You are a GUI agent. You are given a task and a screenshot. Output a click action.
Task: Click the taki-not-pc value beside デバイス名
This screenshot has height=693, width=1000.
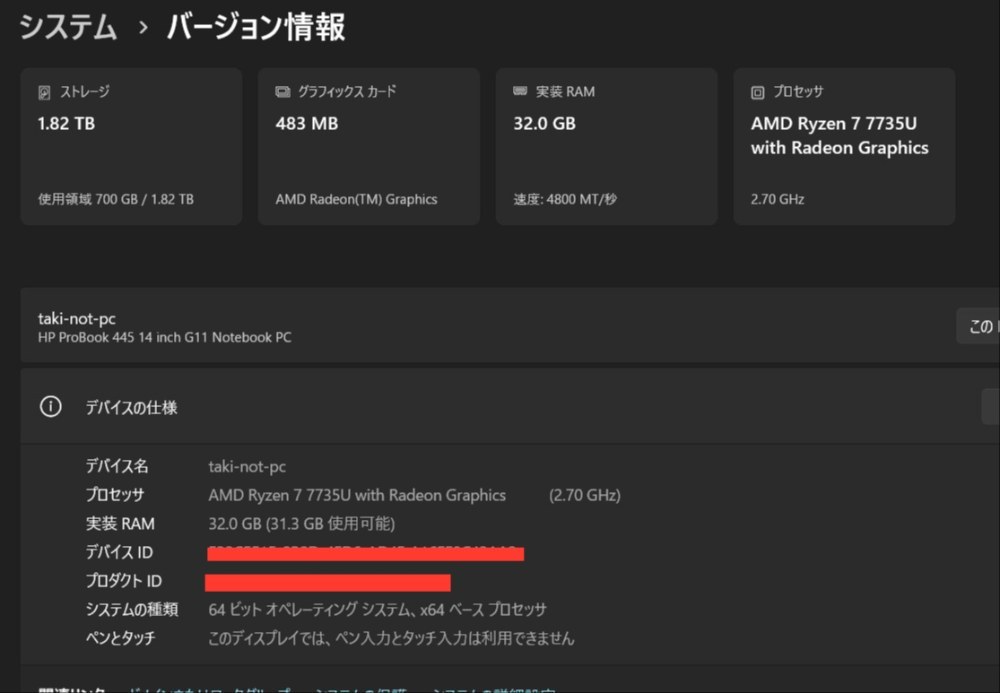pos(247,467)
